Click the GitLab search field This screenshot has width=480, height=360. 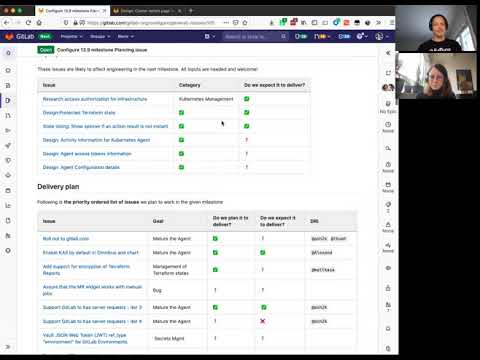(255, 36)
